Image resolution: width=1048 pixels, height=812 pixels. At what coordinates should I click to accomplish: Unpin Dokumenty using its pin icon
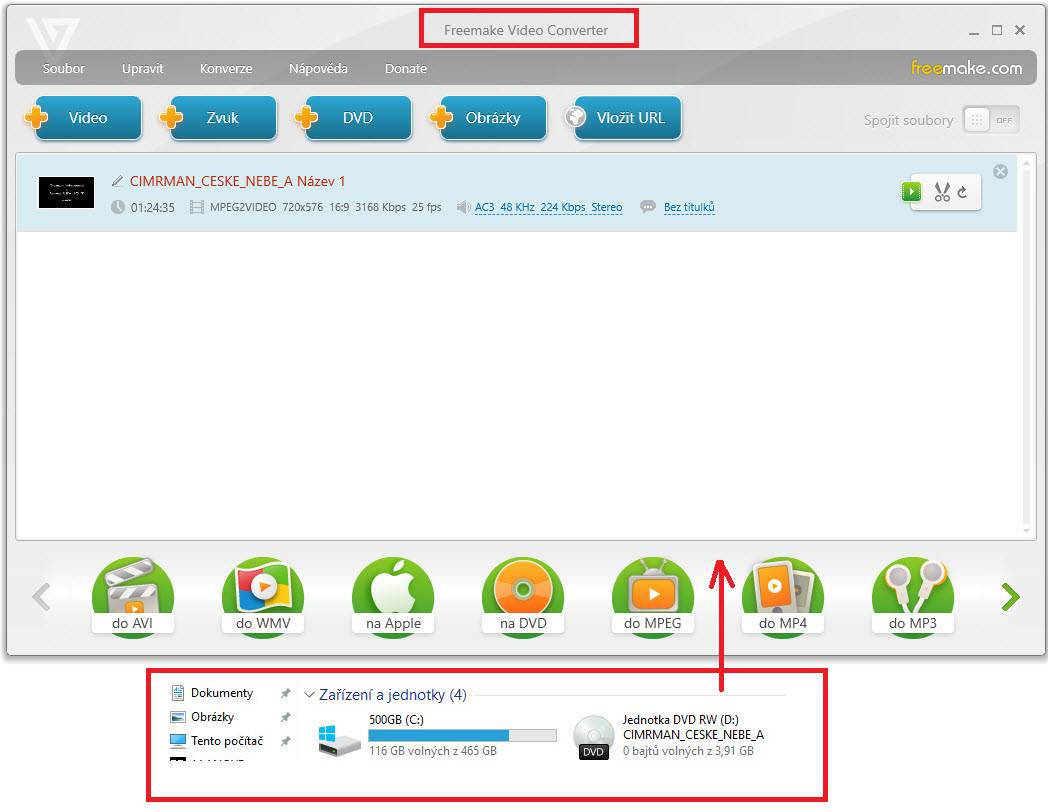285,694
